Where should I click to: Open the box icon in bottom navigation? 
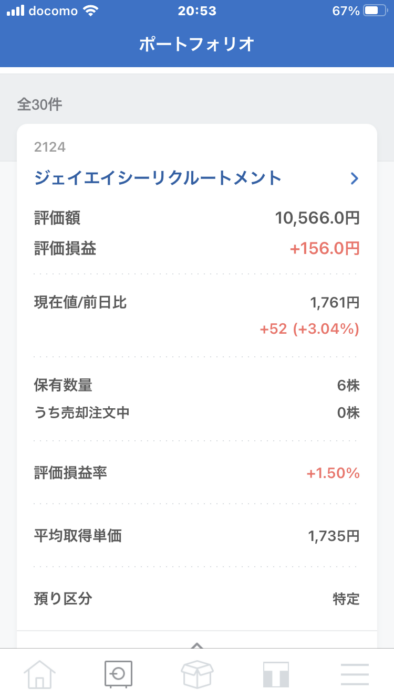click(x=197, y=674)
